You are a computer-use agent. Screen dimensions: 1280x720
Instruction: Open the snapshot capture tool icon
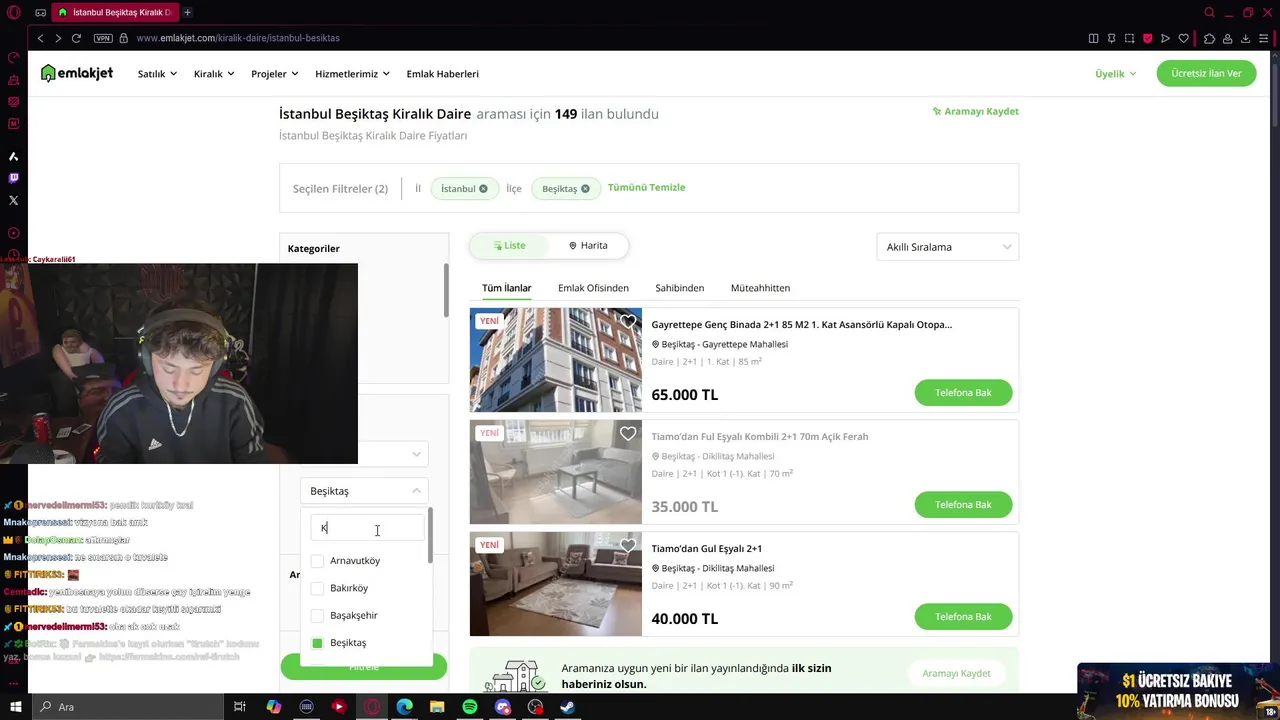tap(1129, 38)
